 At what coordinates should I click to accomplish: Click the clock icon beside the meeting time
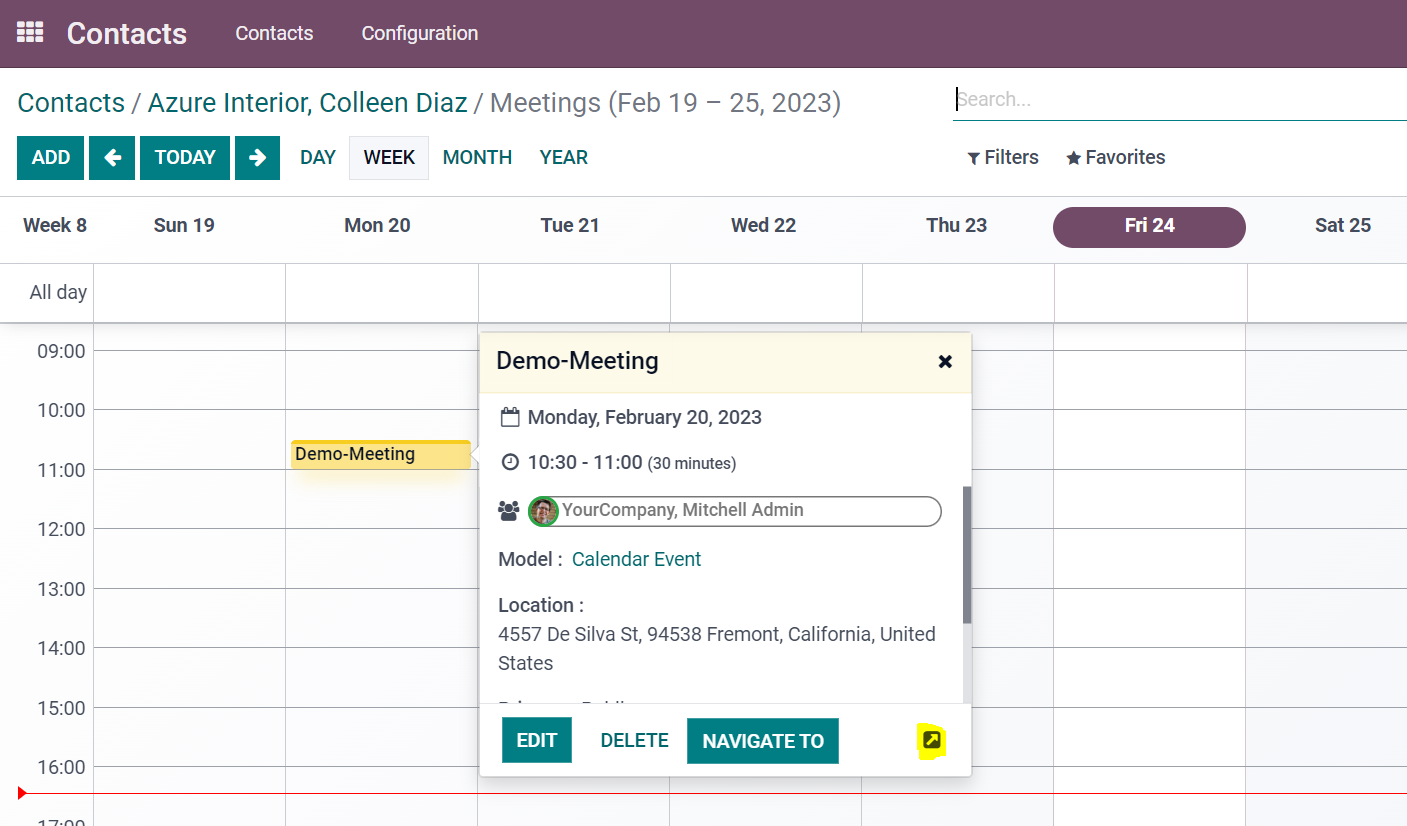click(x=510, y=462)
